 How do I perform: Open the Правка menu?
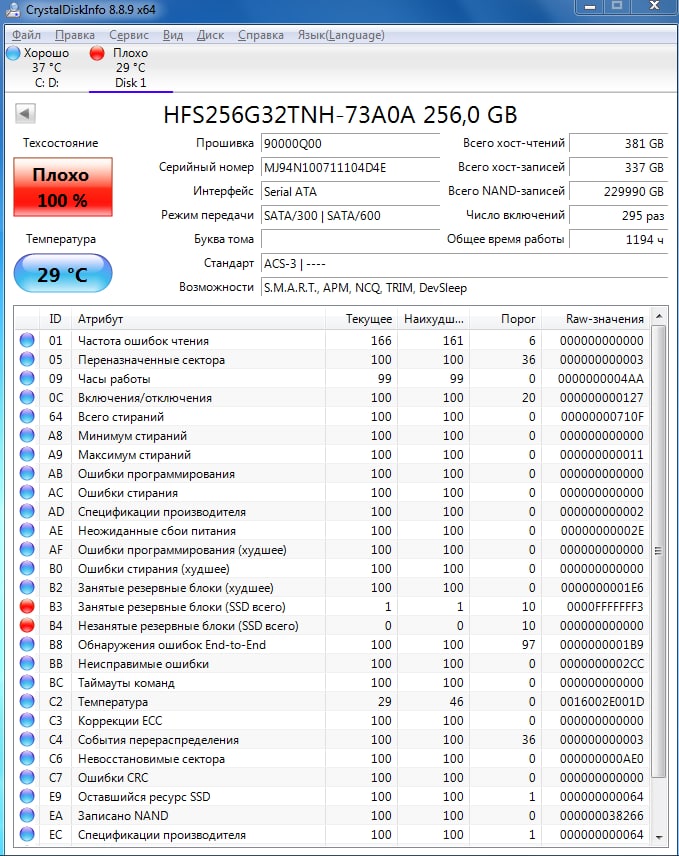point(75,35)
